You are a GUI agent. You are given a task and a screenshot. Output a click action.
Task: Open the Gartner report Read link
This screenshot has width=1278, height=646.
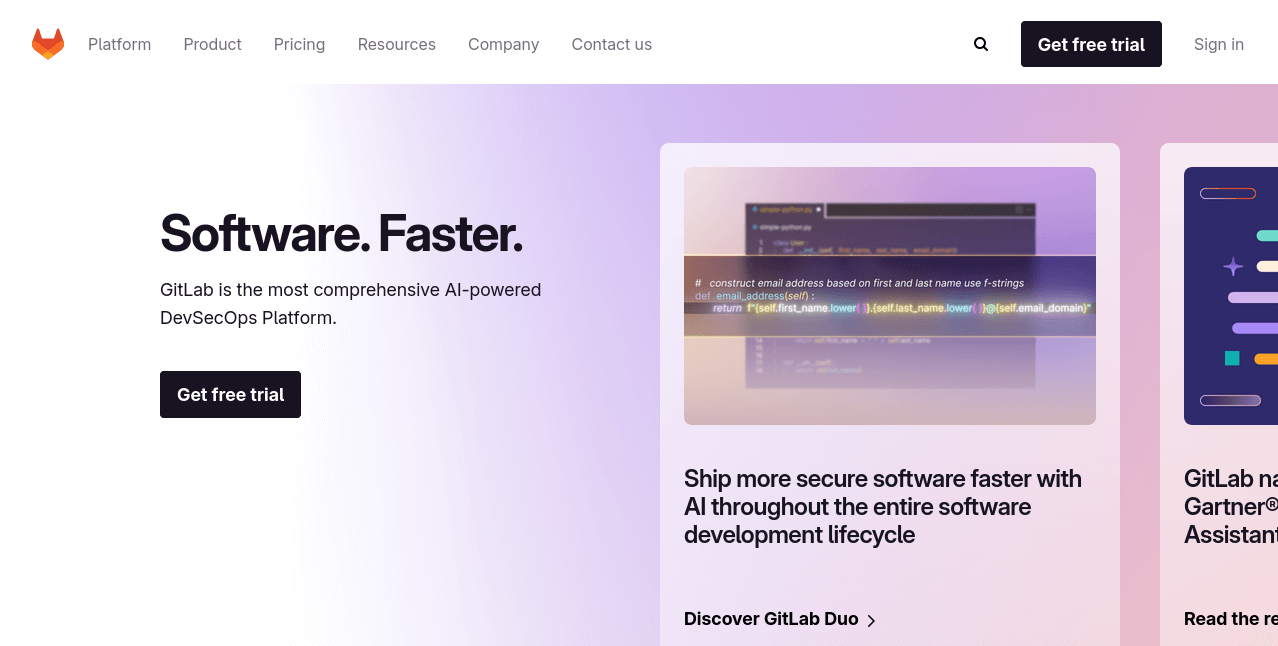coord(1229,618)
